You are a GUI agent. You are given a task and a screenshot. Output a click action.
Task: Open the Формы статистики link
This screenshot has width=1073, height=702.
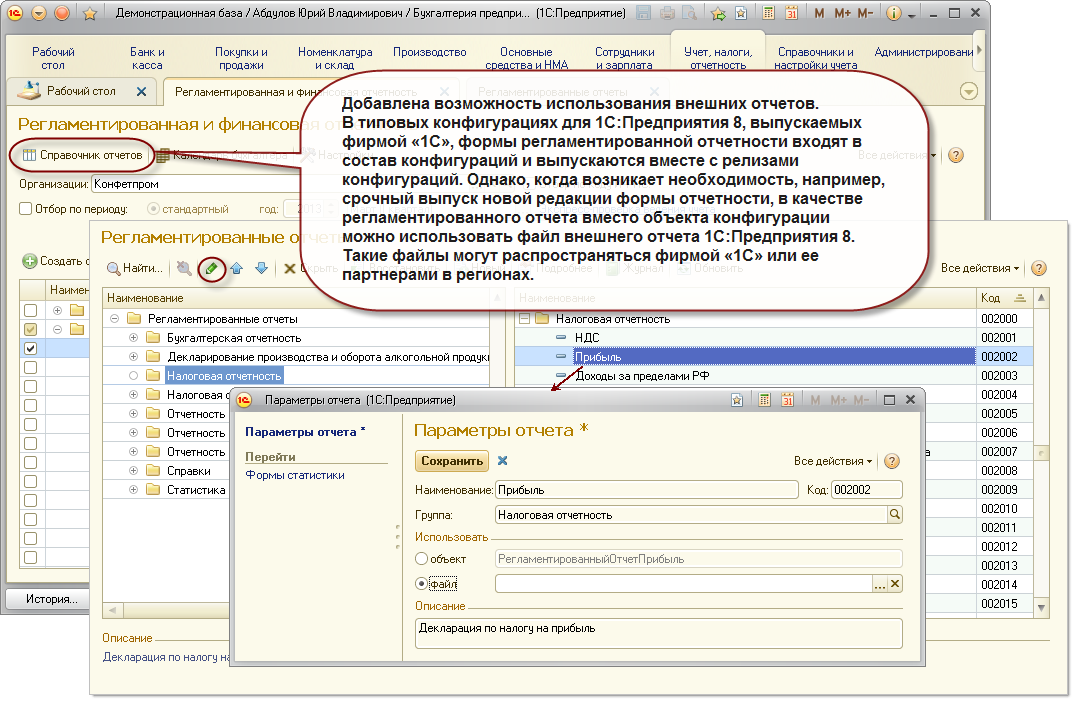295,475
